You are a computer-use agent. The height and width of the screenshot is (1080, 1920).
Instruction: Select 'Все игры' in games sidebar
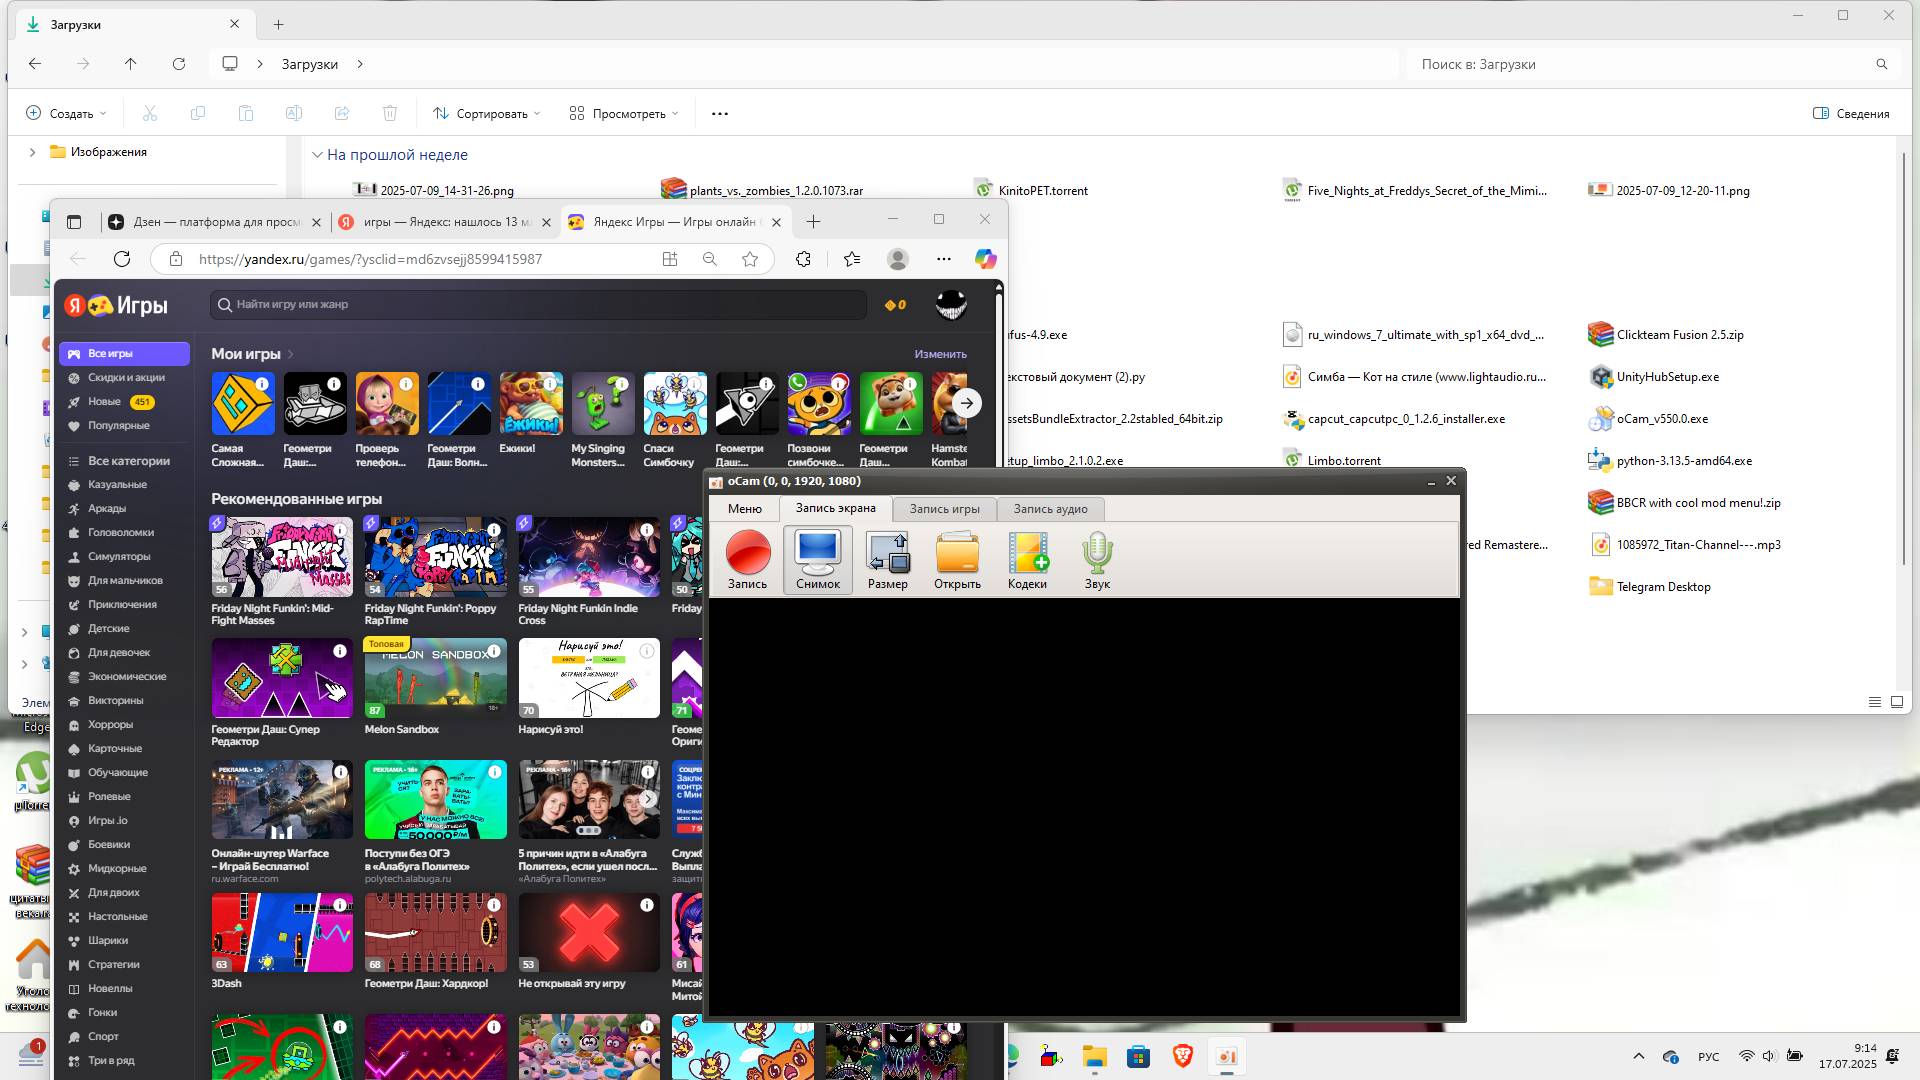[124, 354]
